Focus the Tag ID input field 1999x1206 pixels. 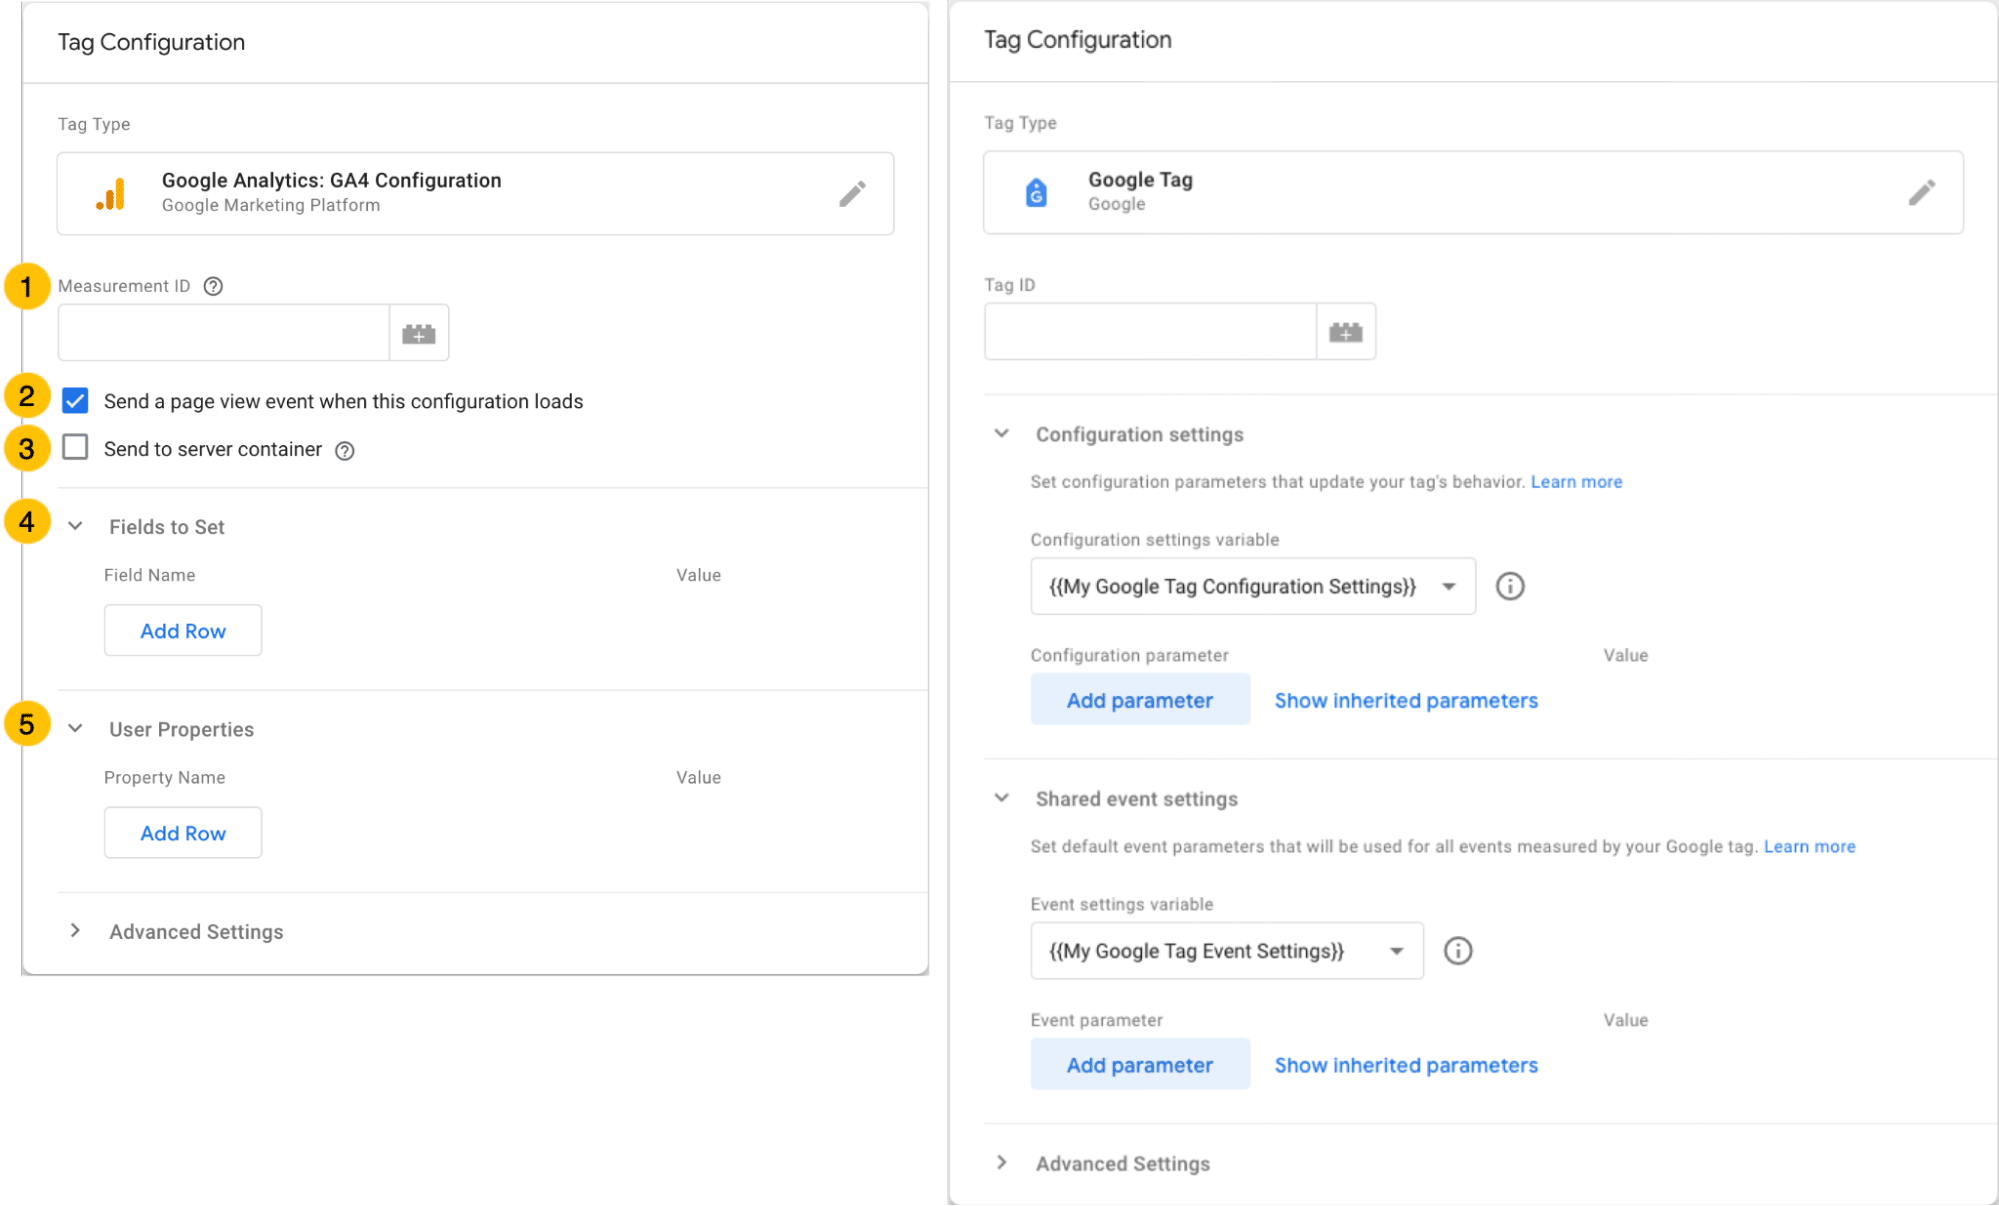1150,332
